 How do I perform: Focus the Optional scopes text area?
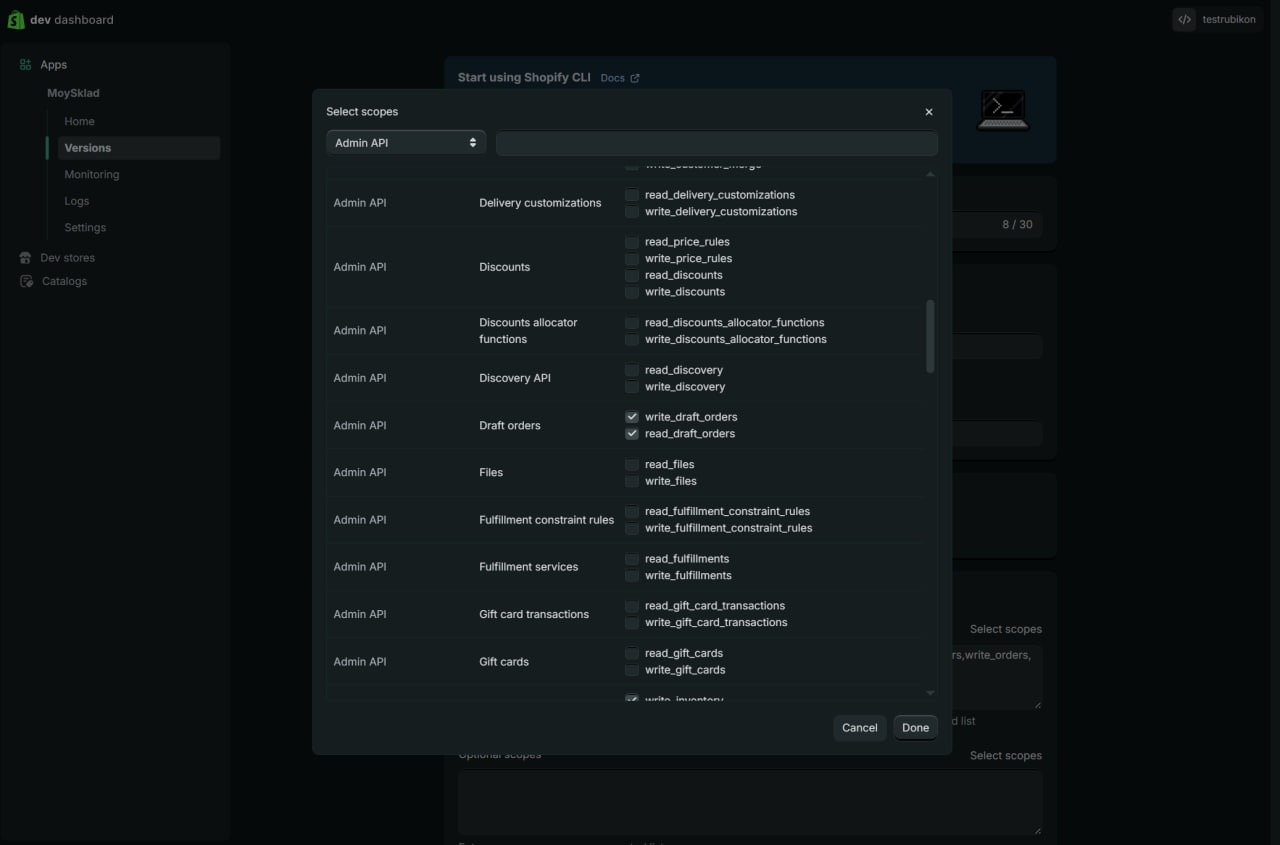tap(750, 802)
